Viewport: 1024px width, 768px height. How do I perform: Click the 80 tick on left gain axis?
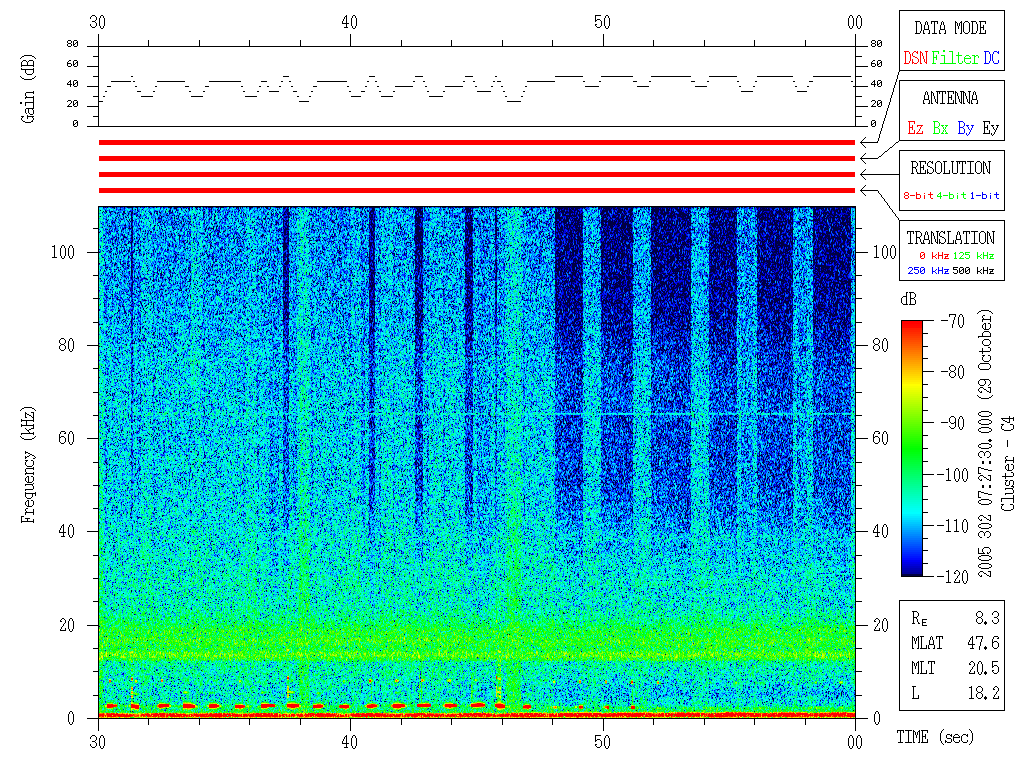(x=72, y=44)
